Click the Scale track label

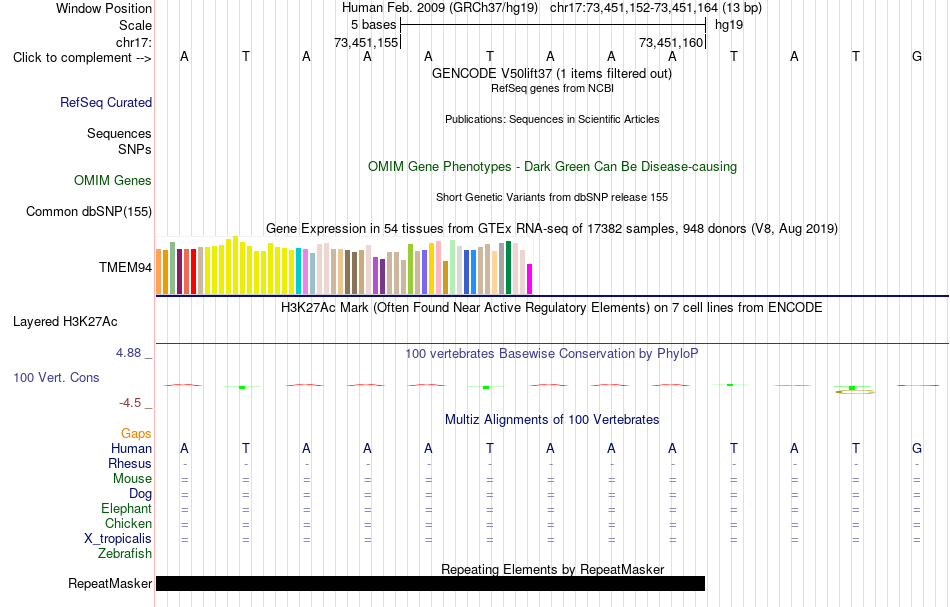(136, 25)
